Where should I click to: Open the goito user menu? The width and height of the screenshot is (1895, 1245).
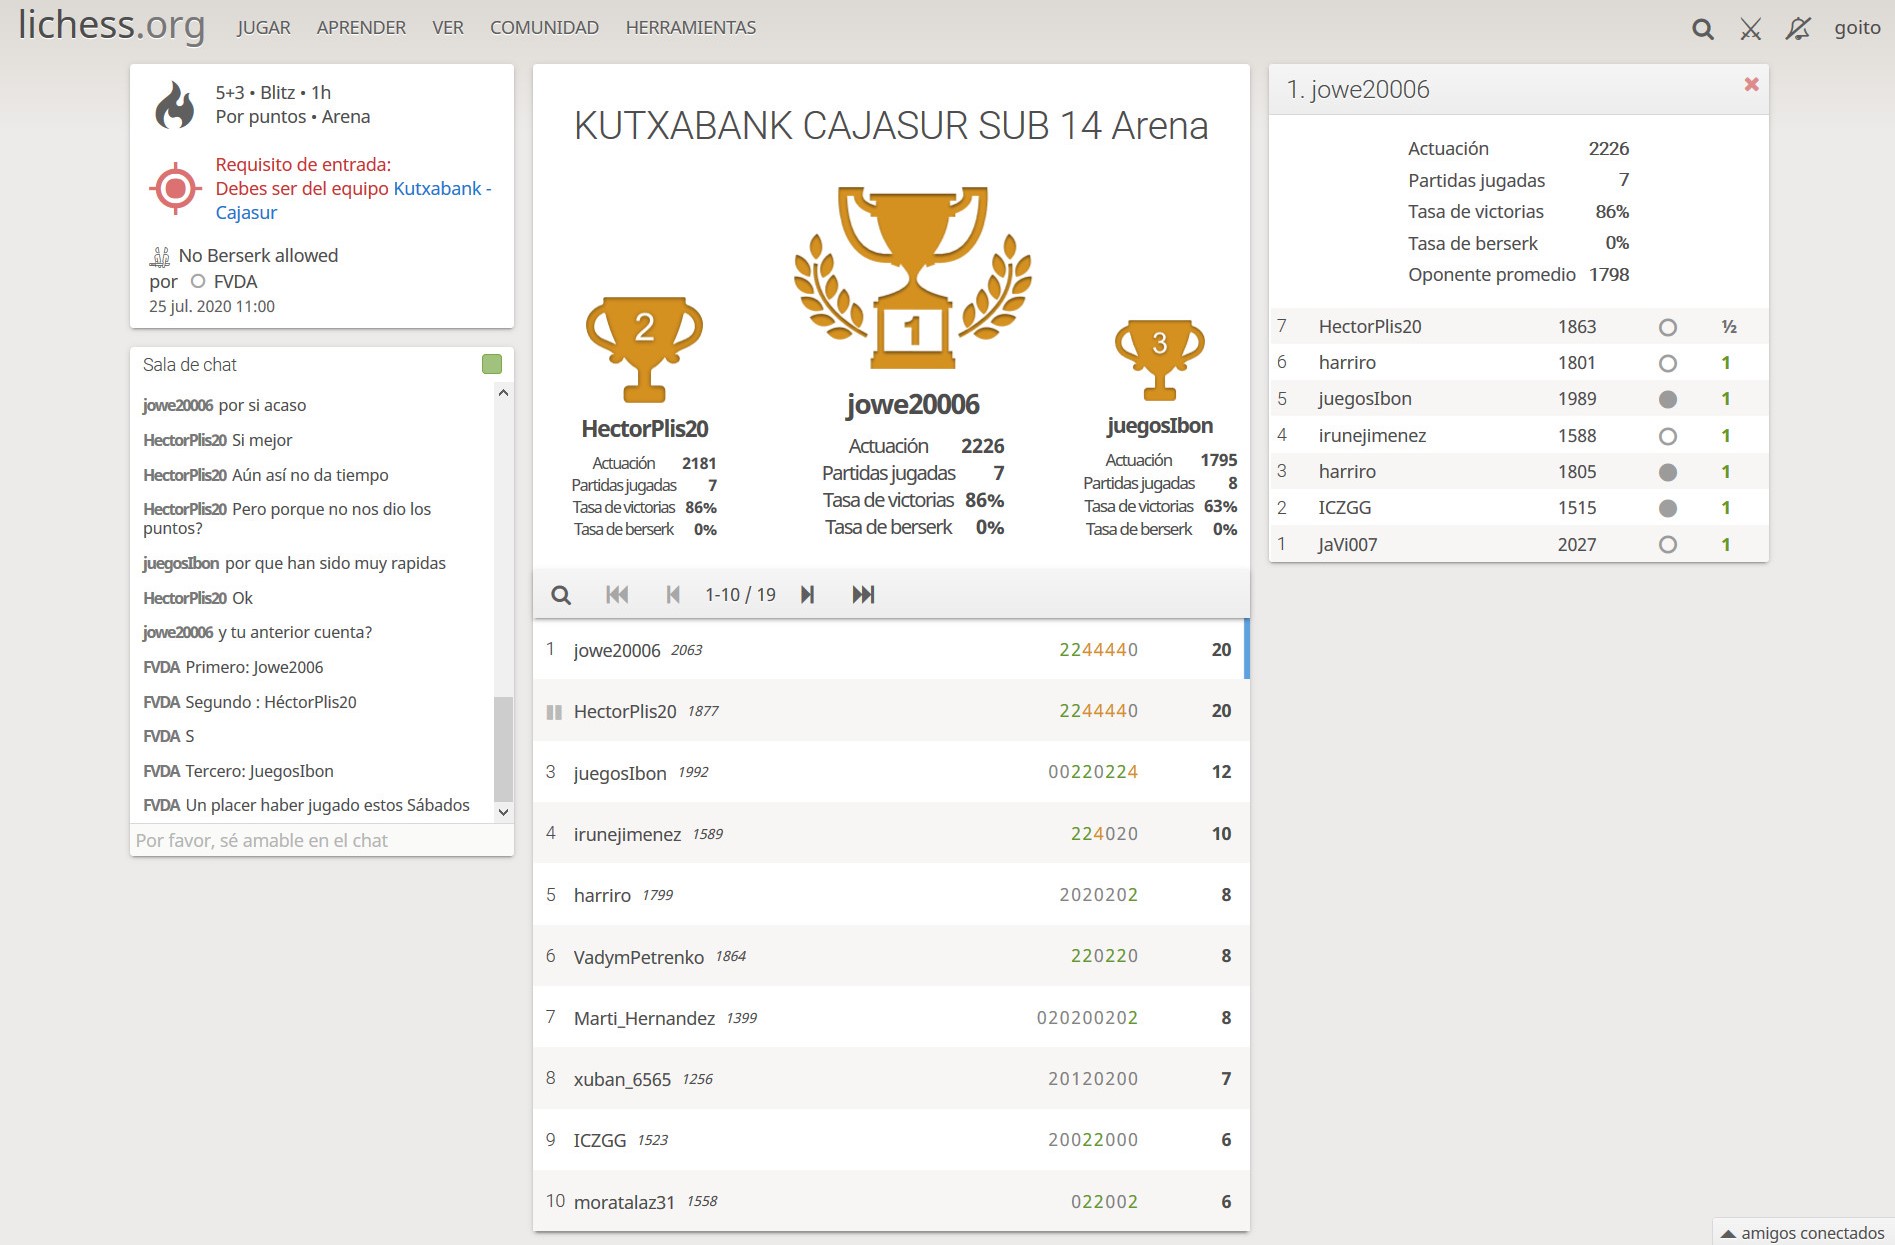click(x=1857, y=28)
